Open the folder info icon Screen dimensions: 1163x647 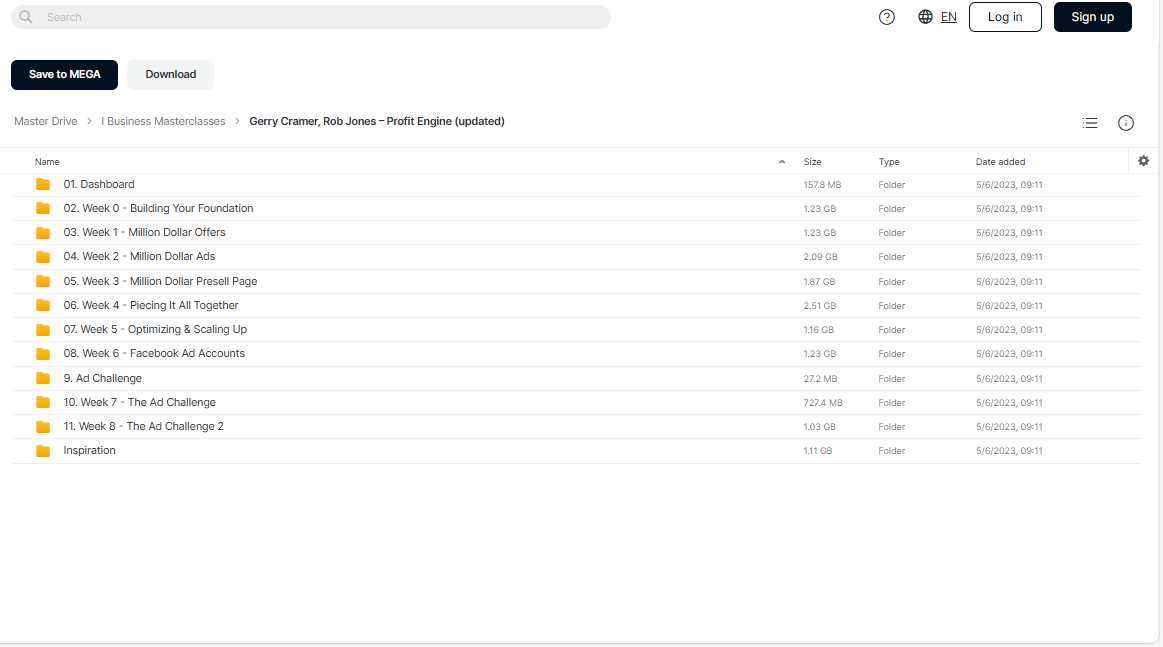click(1125, 123)
